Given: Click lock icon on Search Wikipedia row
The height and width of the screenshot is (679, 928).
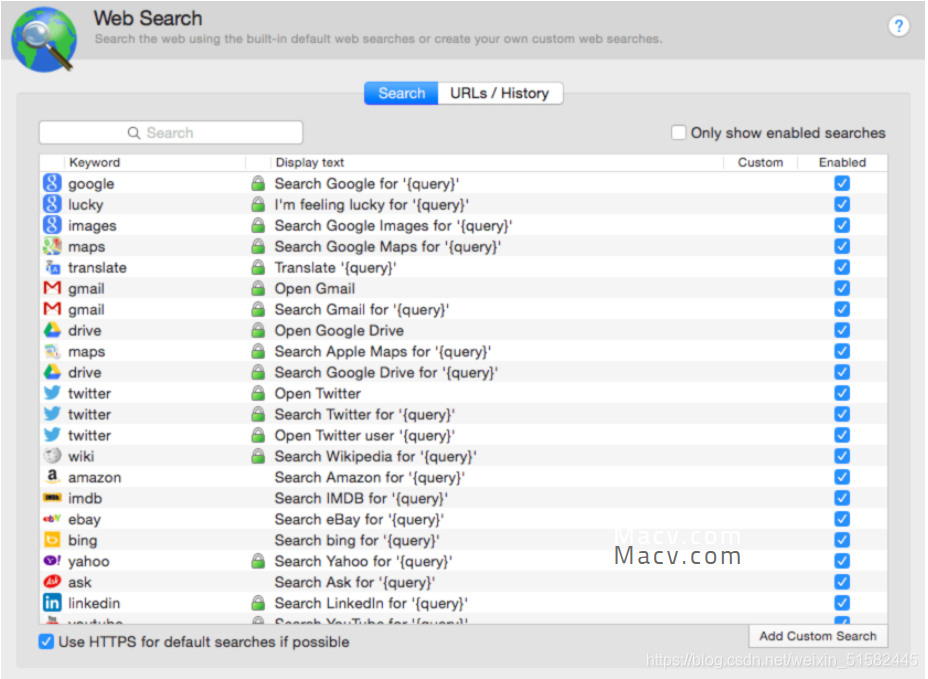Looking at the screenshot, I should 258,456.
